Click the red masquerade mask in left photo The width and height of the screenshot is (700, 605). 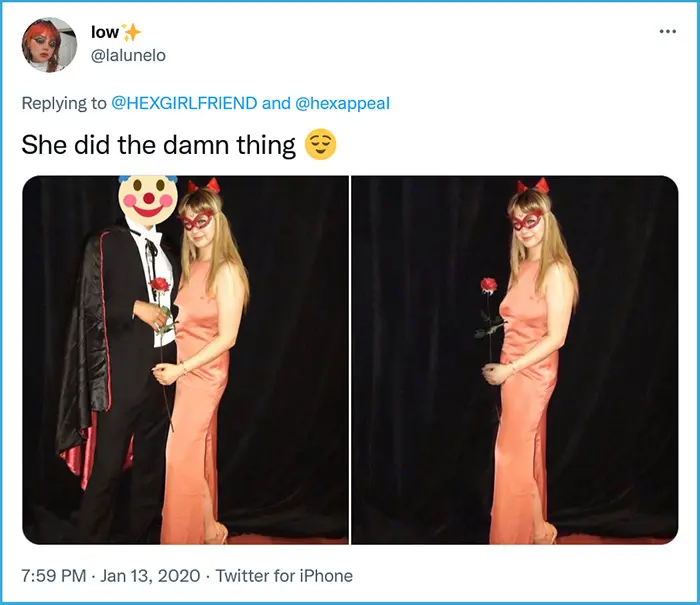coord(197,220)
